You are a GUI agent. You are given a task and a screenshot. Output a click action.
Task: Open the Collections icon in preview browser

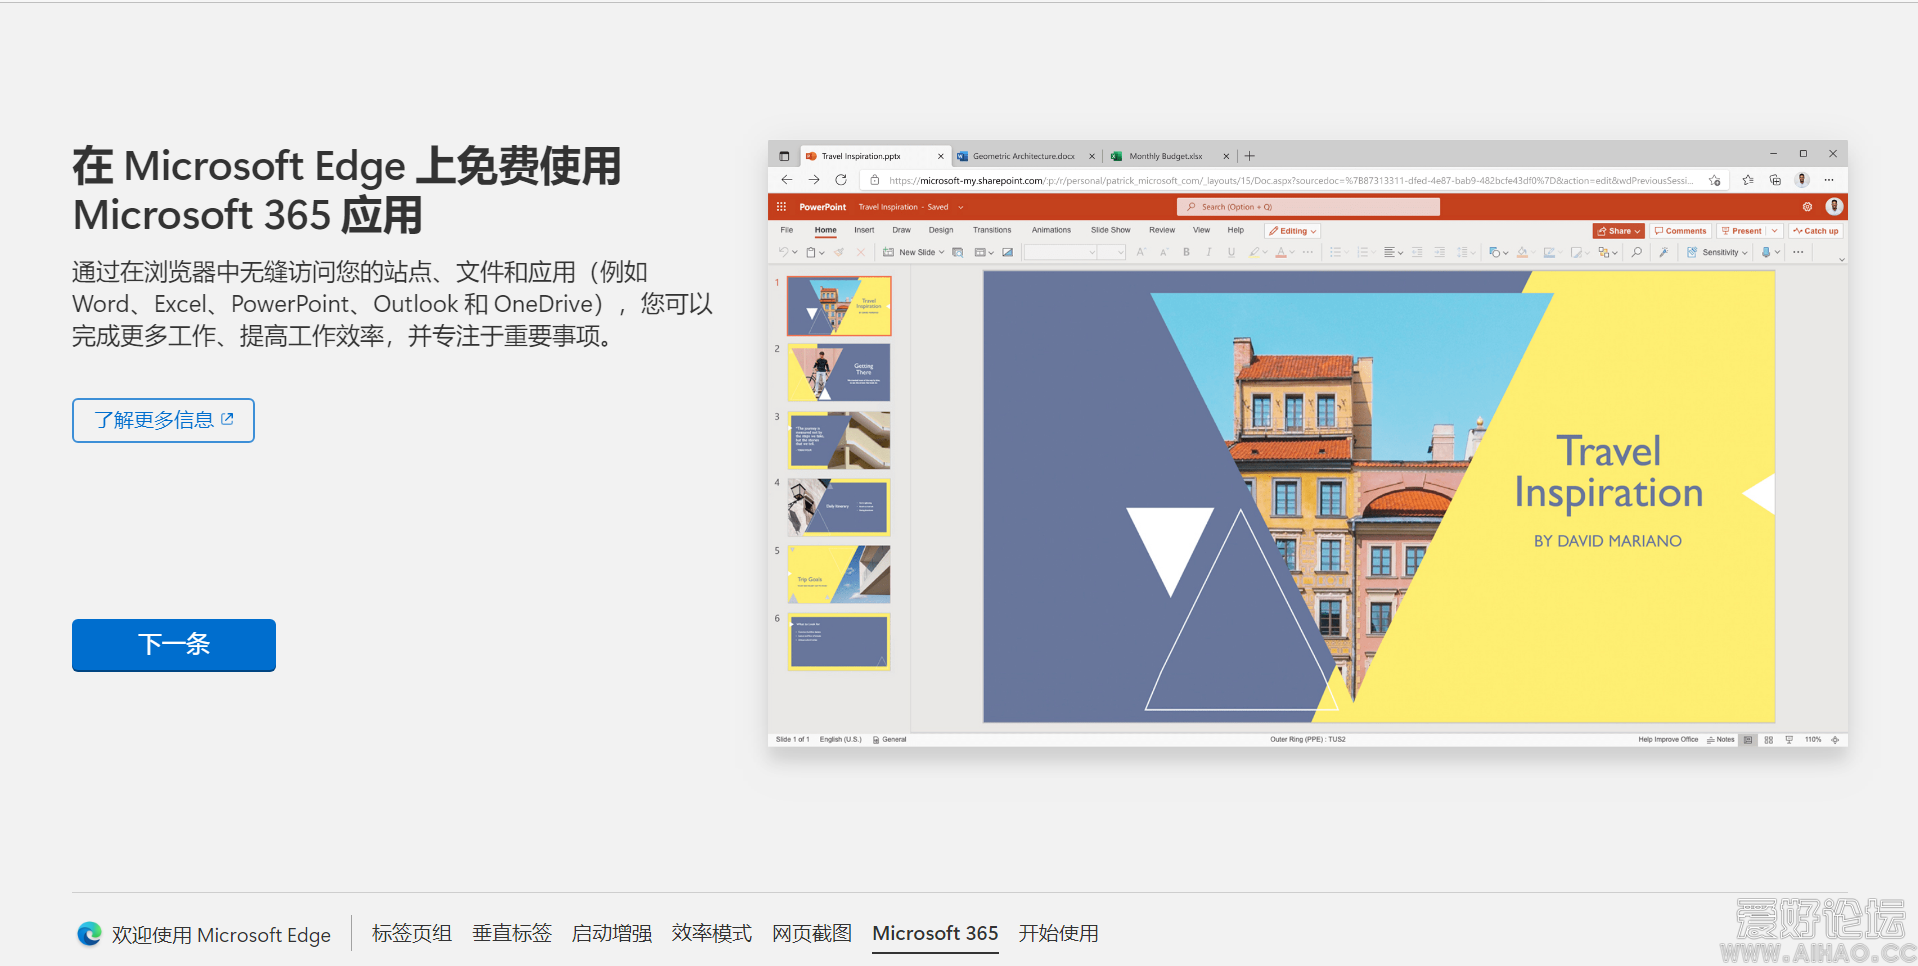coord(1775,180)
